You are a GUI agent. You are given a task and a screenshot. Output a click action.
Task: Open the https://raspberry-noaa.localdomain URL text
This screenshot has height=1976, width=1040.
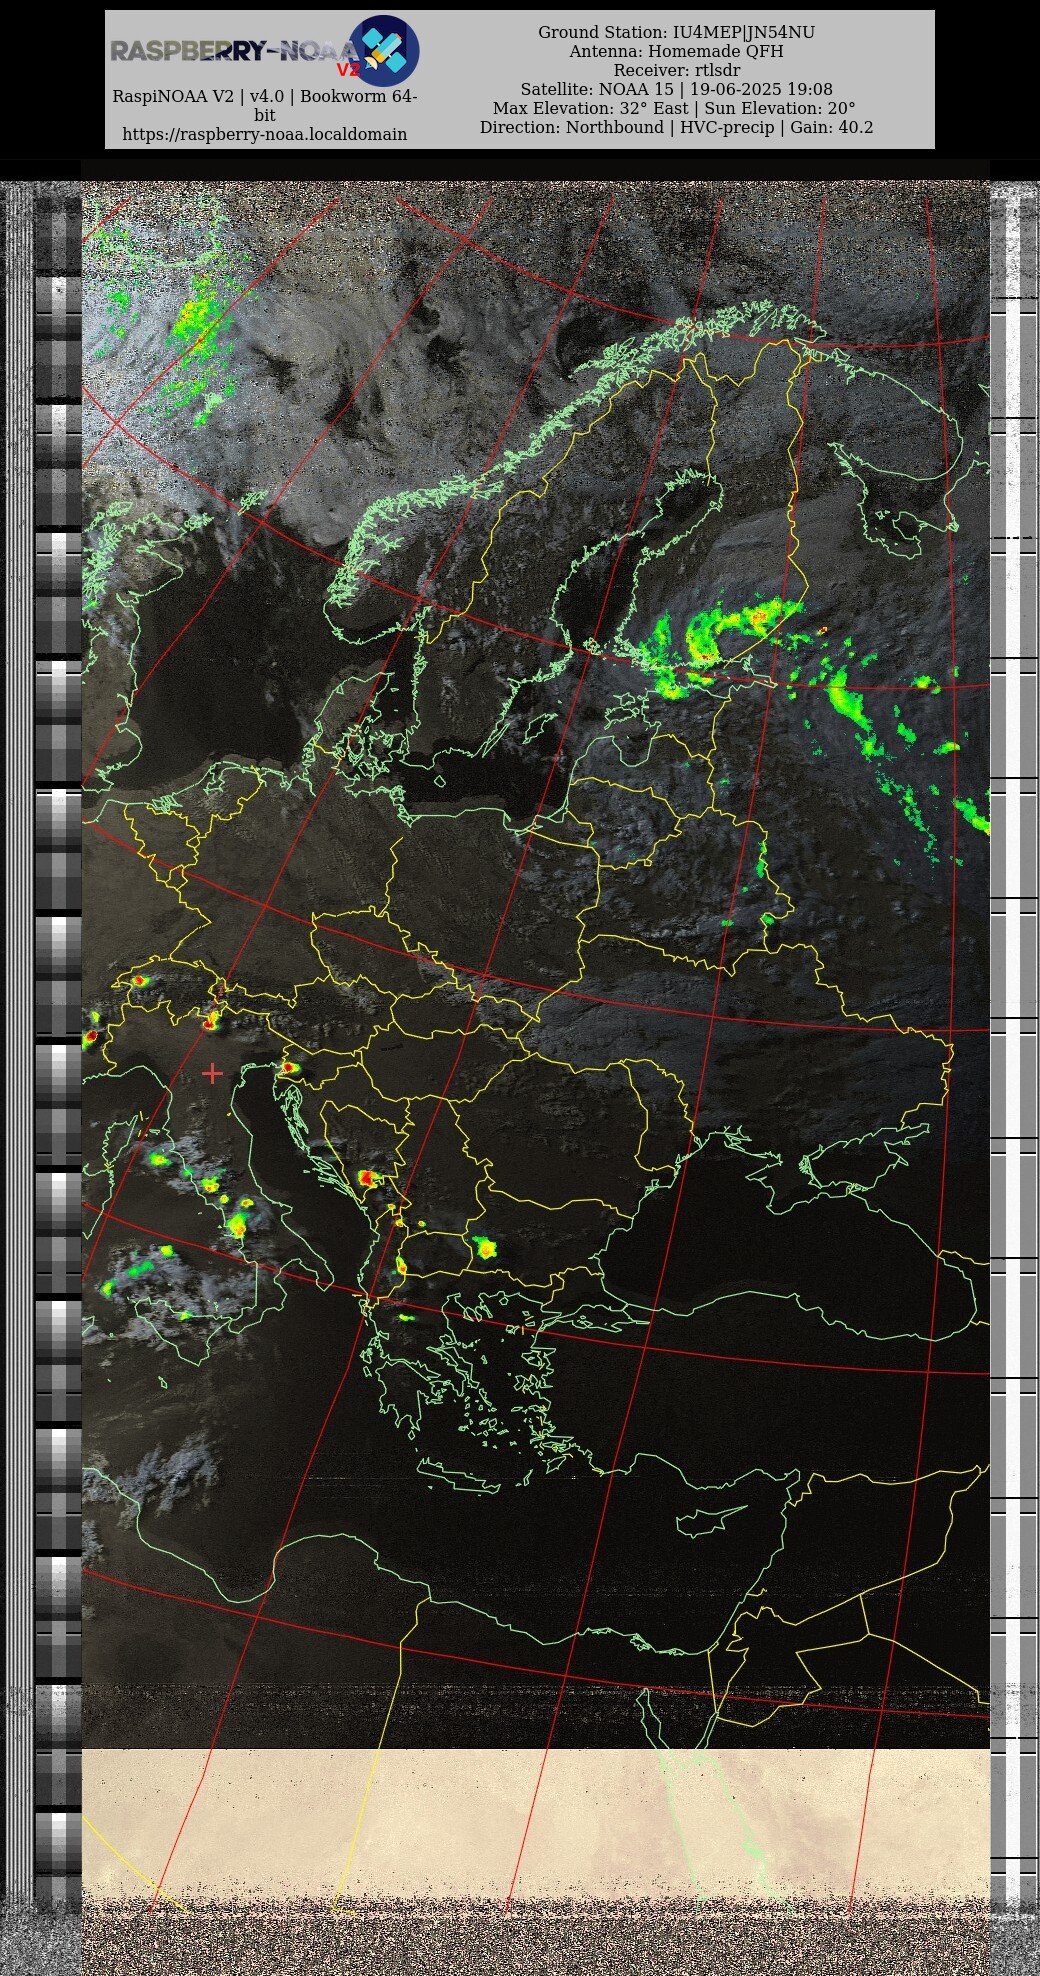click(265, 134)
